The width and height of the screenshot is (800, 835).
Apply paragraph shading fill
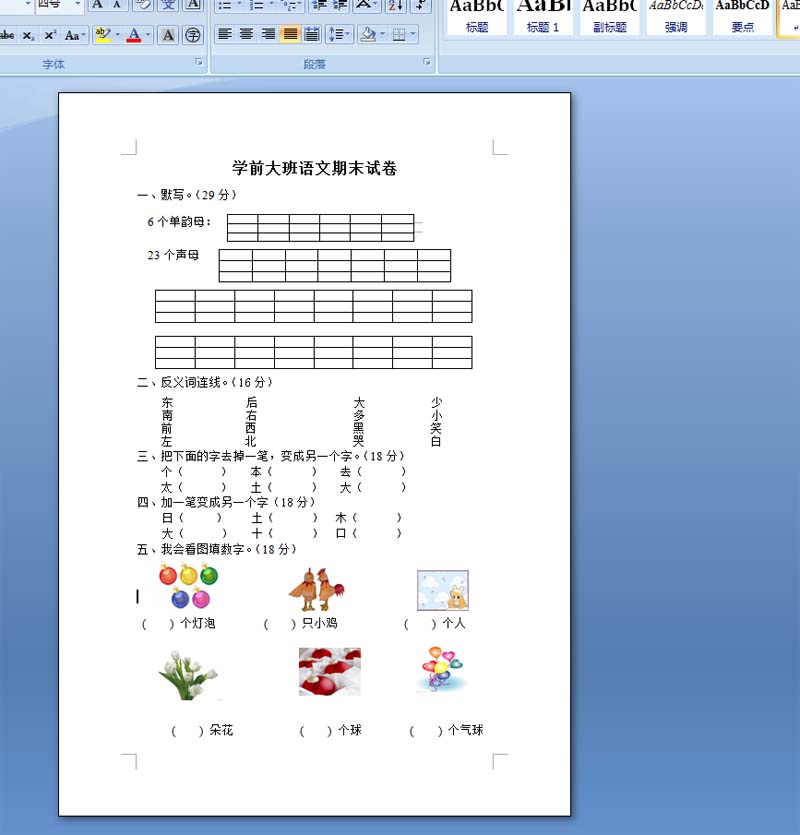click(368, 35)
